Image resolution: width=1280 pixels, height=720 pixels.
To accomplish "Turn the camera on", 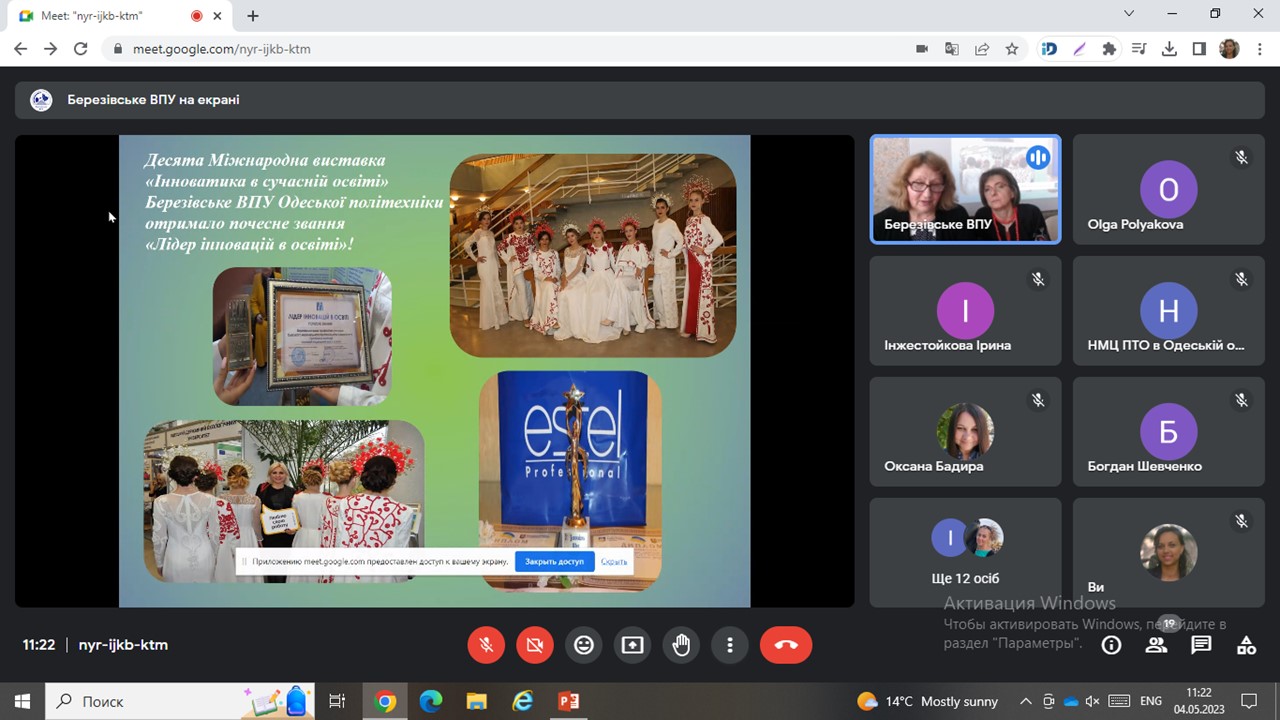I will point(534,645).
